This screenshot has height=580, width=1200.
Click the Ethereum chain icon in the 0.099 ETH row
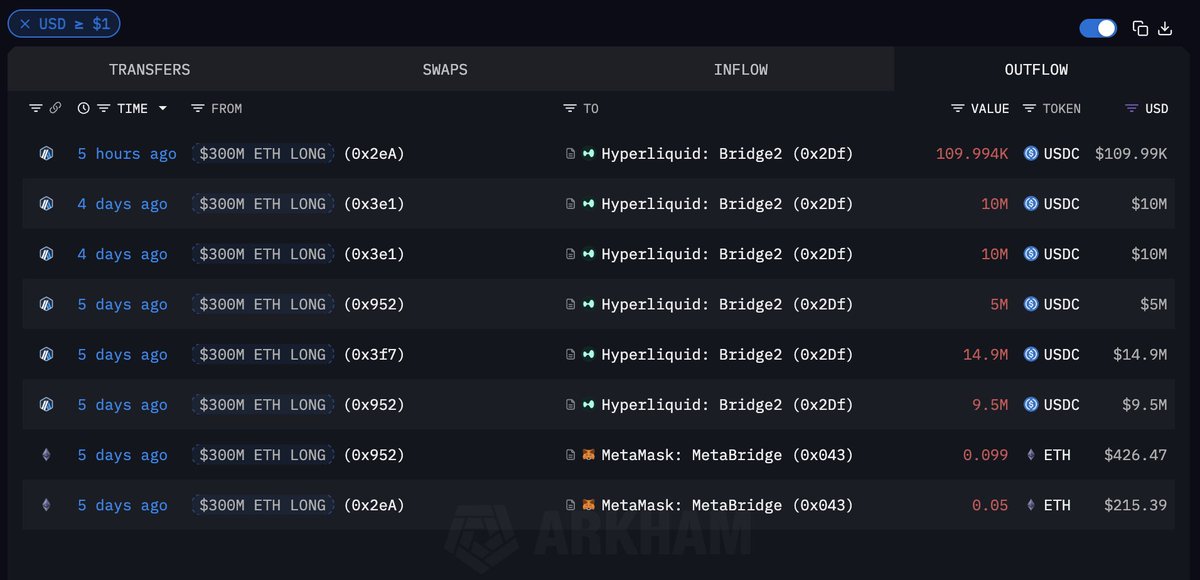click(x=46, y=455)
